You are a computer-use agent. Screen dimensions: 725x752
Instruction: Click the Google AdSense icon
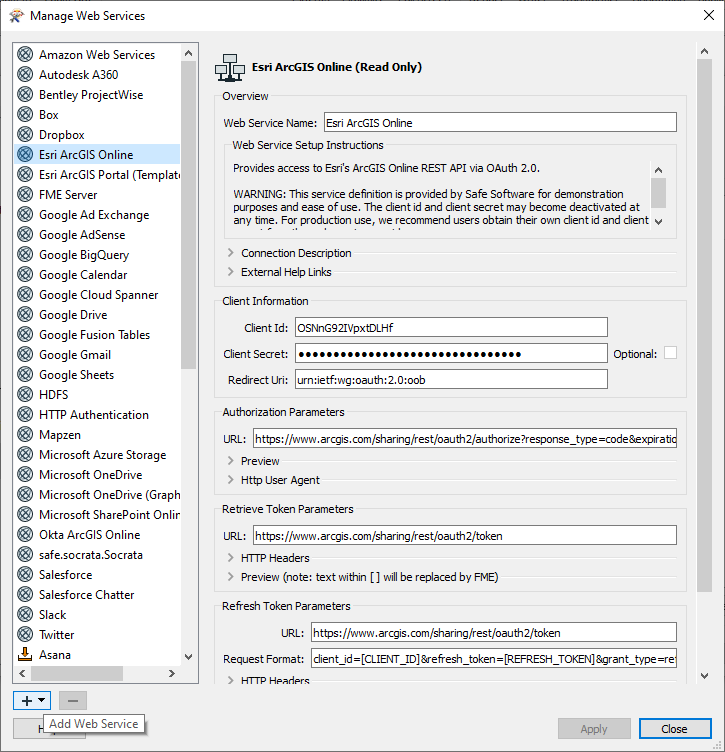[25, 234]
